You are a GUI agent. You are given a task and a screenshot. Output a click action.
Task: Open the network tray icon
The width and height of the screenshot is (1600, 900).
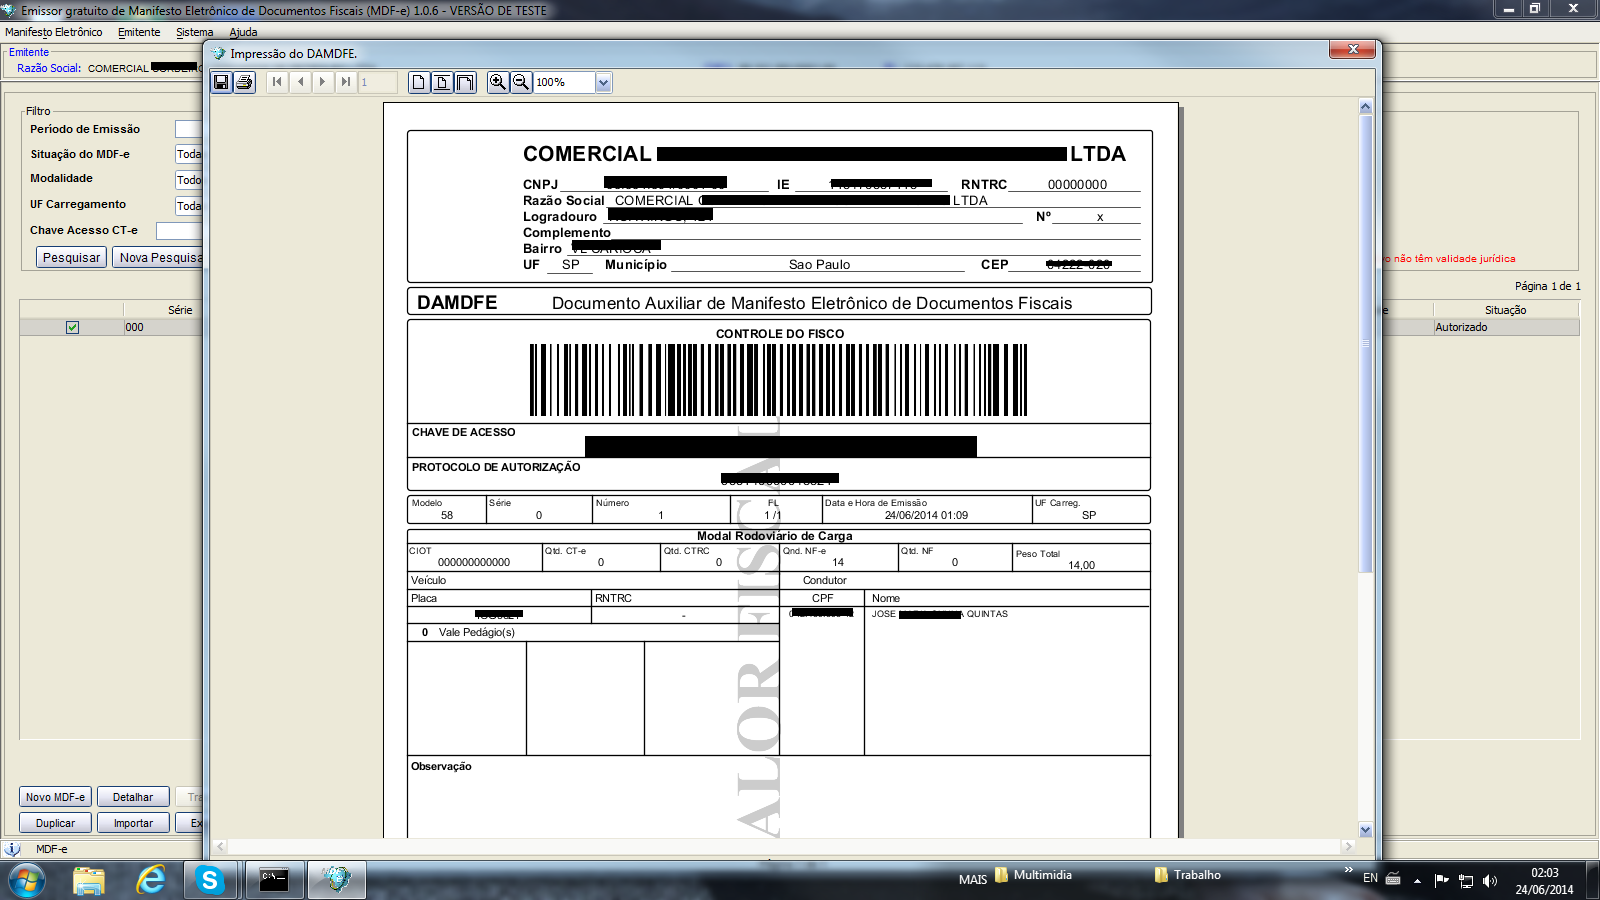tap(1466, 880)
